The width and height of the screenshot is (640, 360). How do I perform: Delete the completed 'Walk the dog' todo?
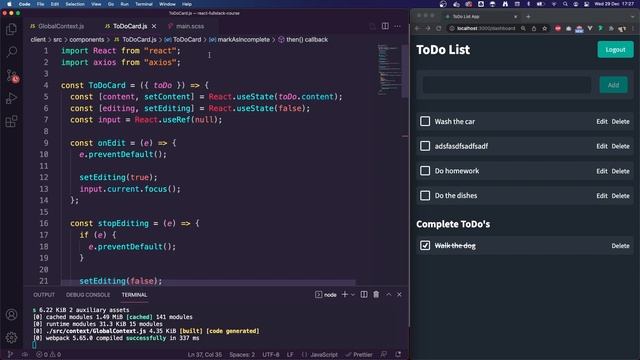coord(620,246)
